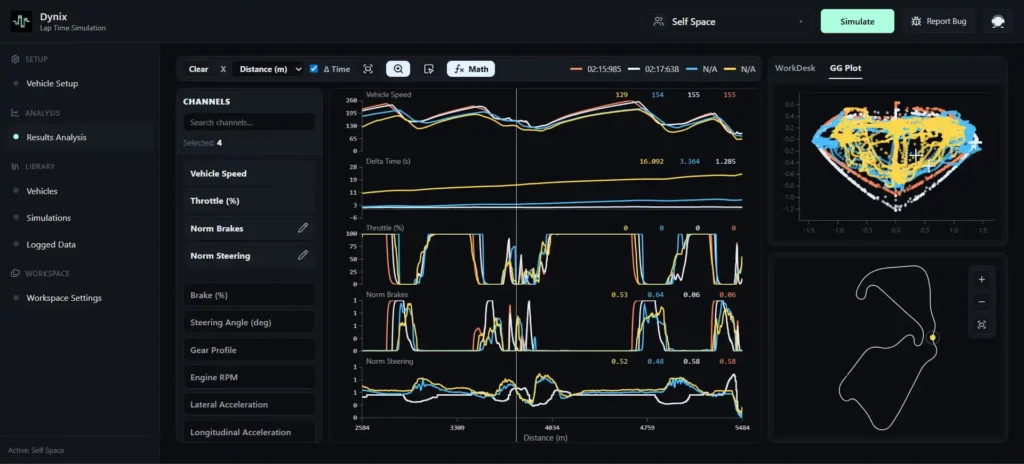The height and width of the screenshot is (464, 1024).
Task: Click the 3.364 delta time value
Action: click(690, 161)
